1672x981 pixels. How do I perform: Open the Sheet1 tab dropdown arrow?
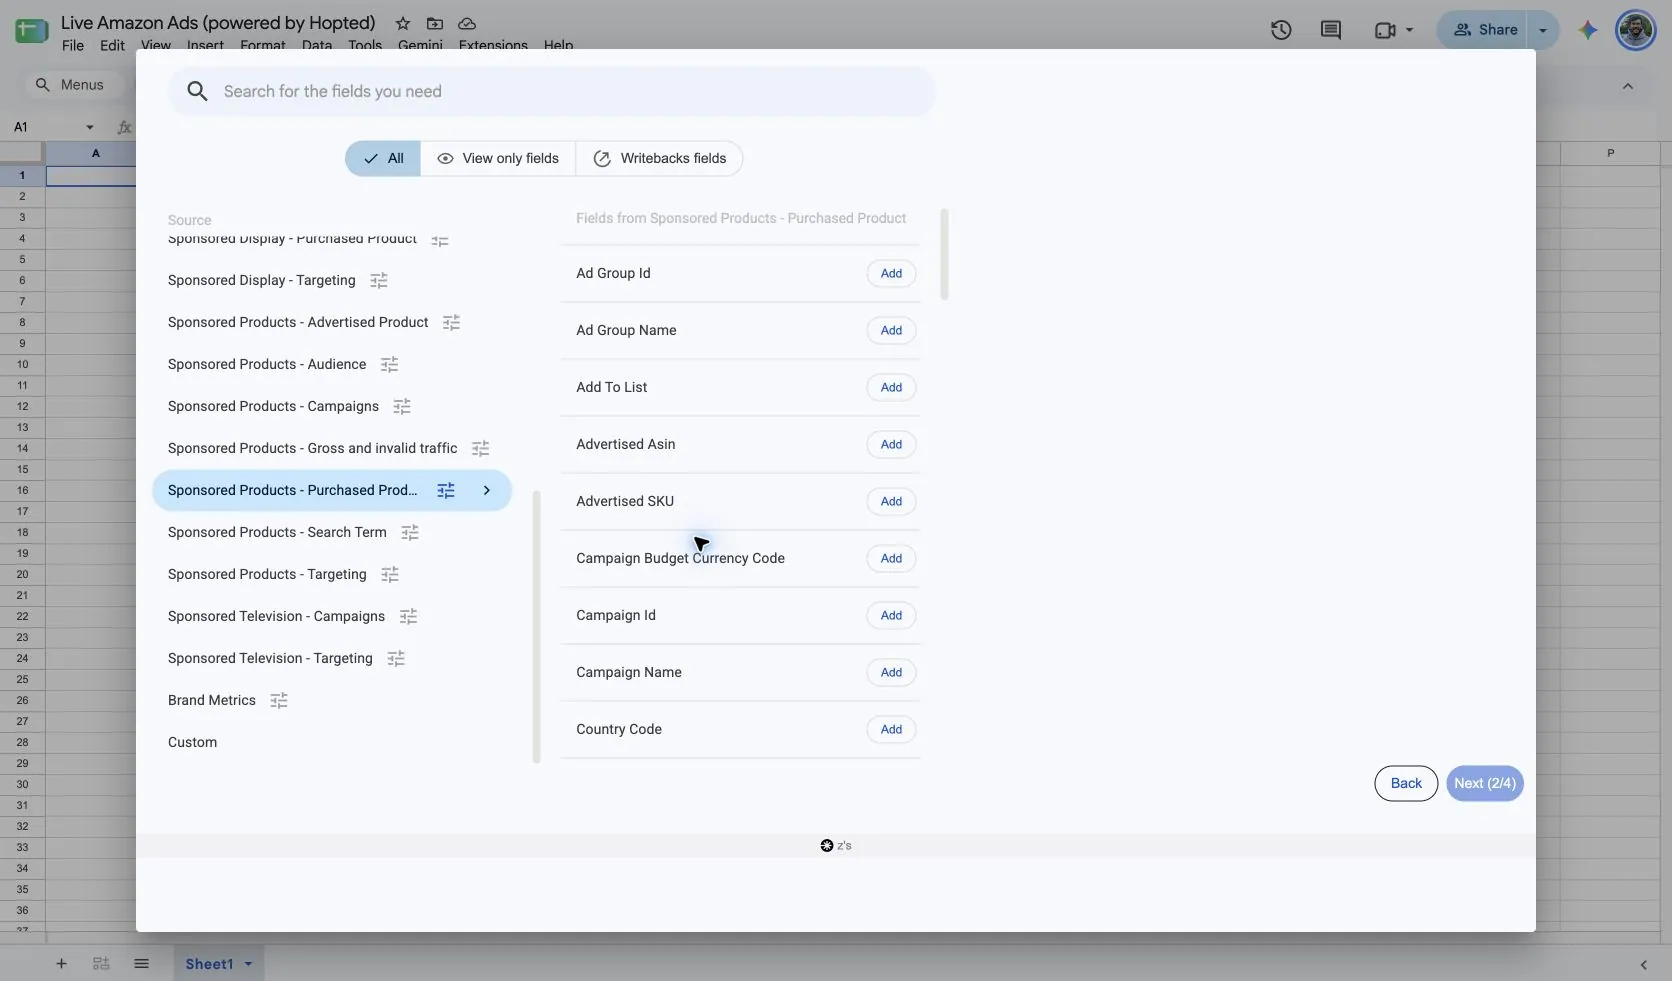248,964
